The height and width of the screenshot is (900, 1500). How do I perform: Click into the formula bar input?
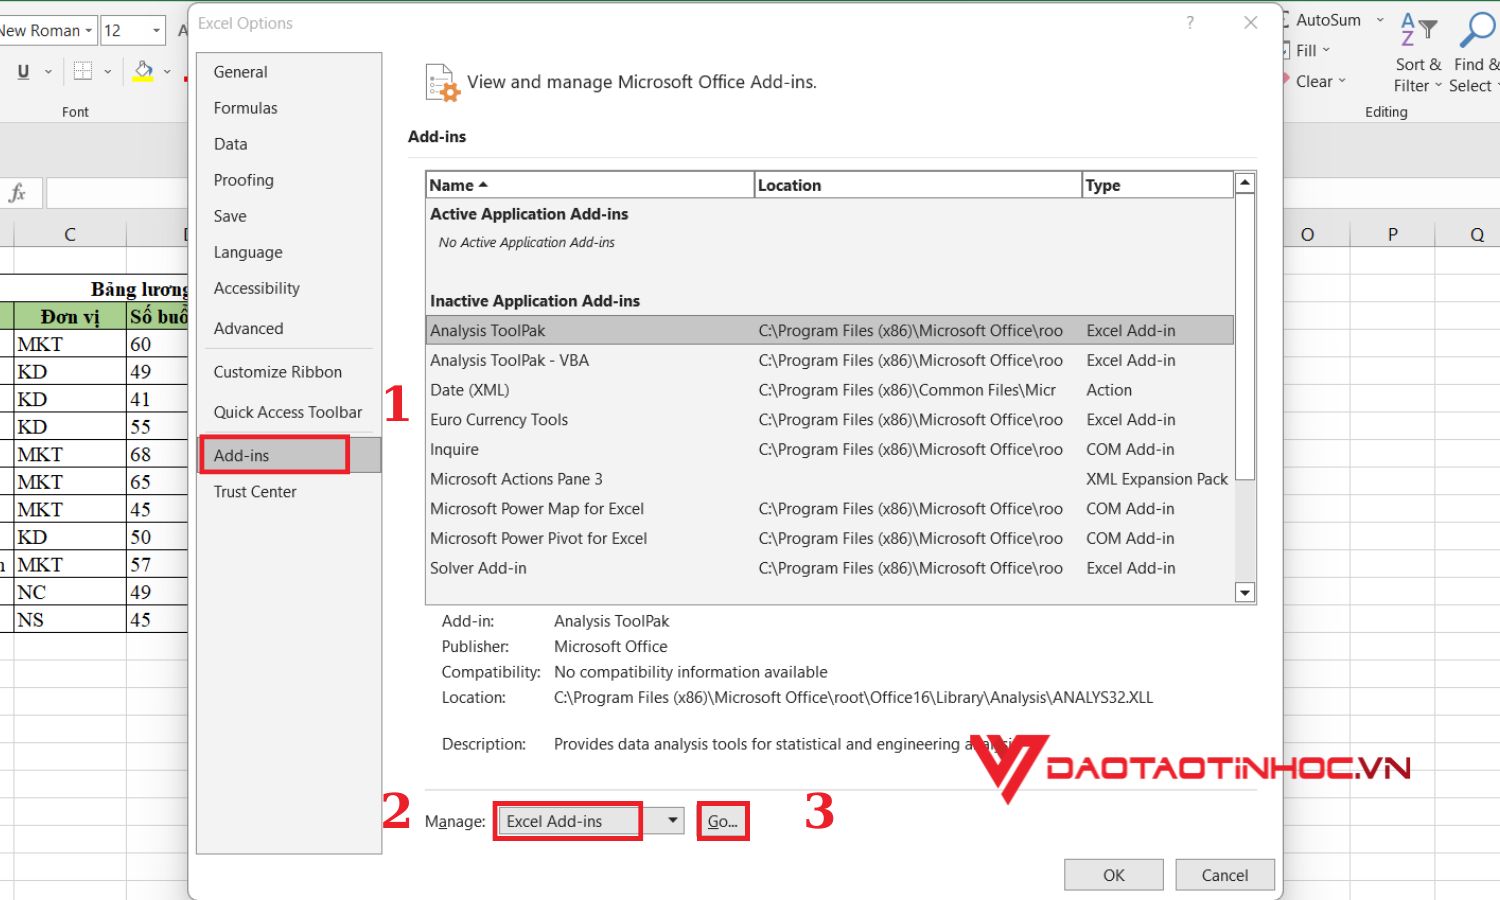point(117,193)
